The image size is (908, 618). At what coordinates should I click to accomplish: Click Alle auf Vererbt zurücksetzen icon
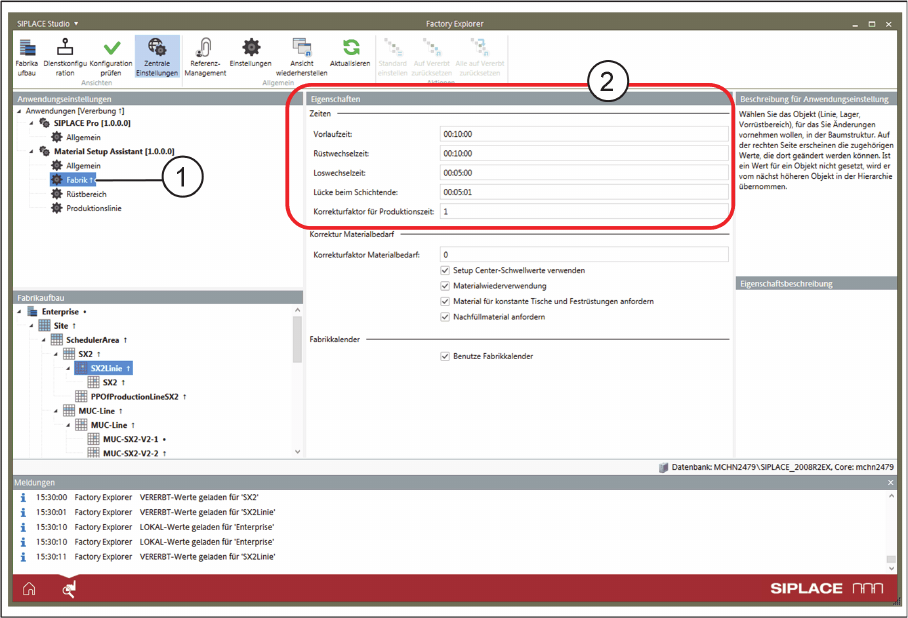[x=479, y=47]
